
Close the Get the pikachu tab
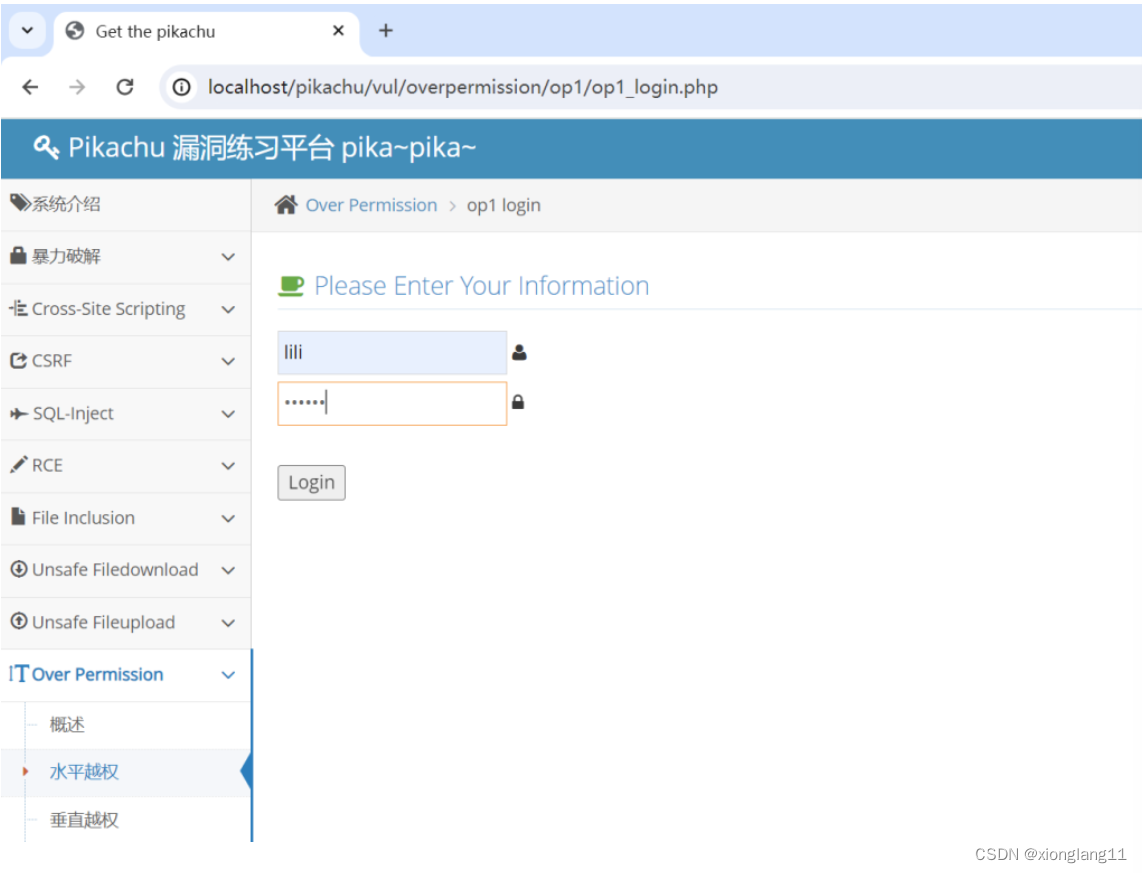338,31
